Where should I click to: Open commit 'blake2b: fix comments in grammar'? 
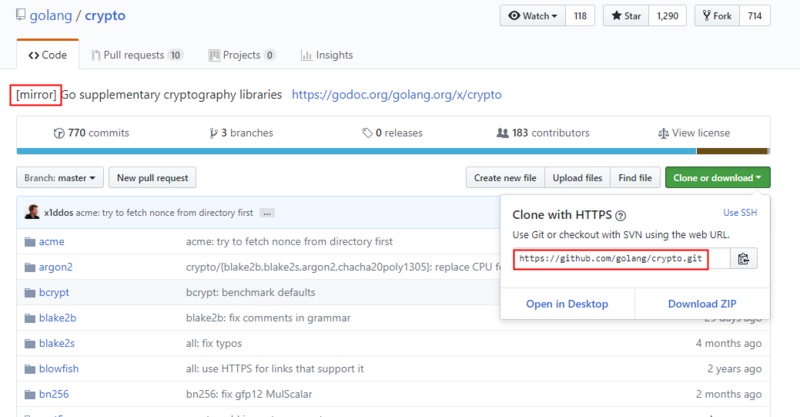point(268,318)
